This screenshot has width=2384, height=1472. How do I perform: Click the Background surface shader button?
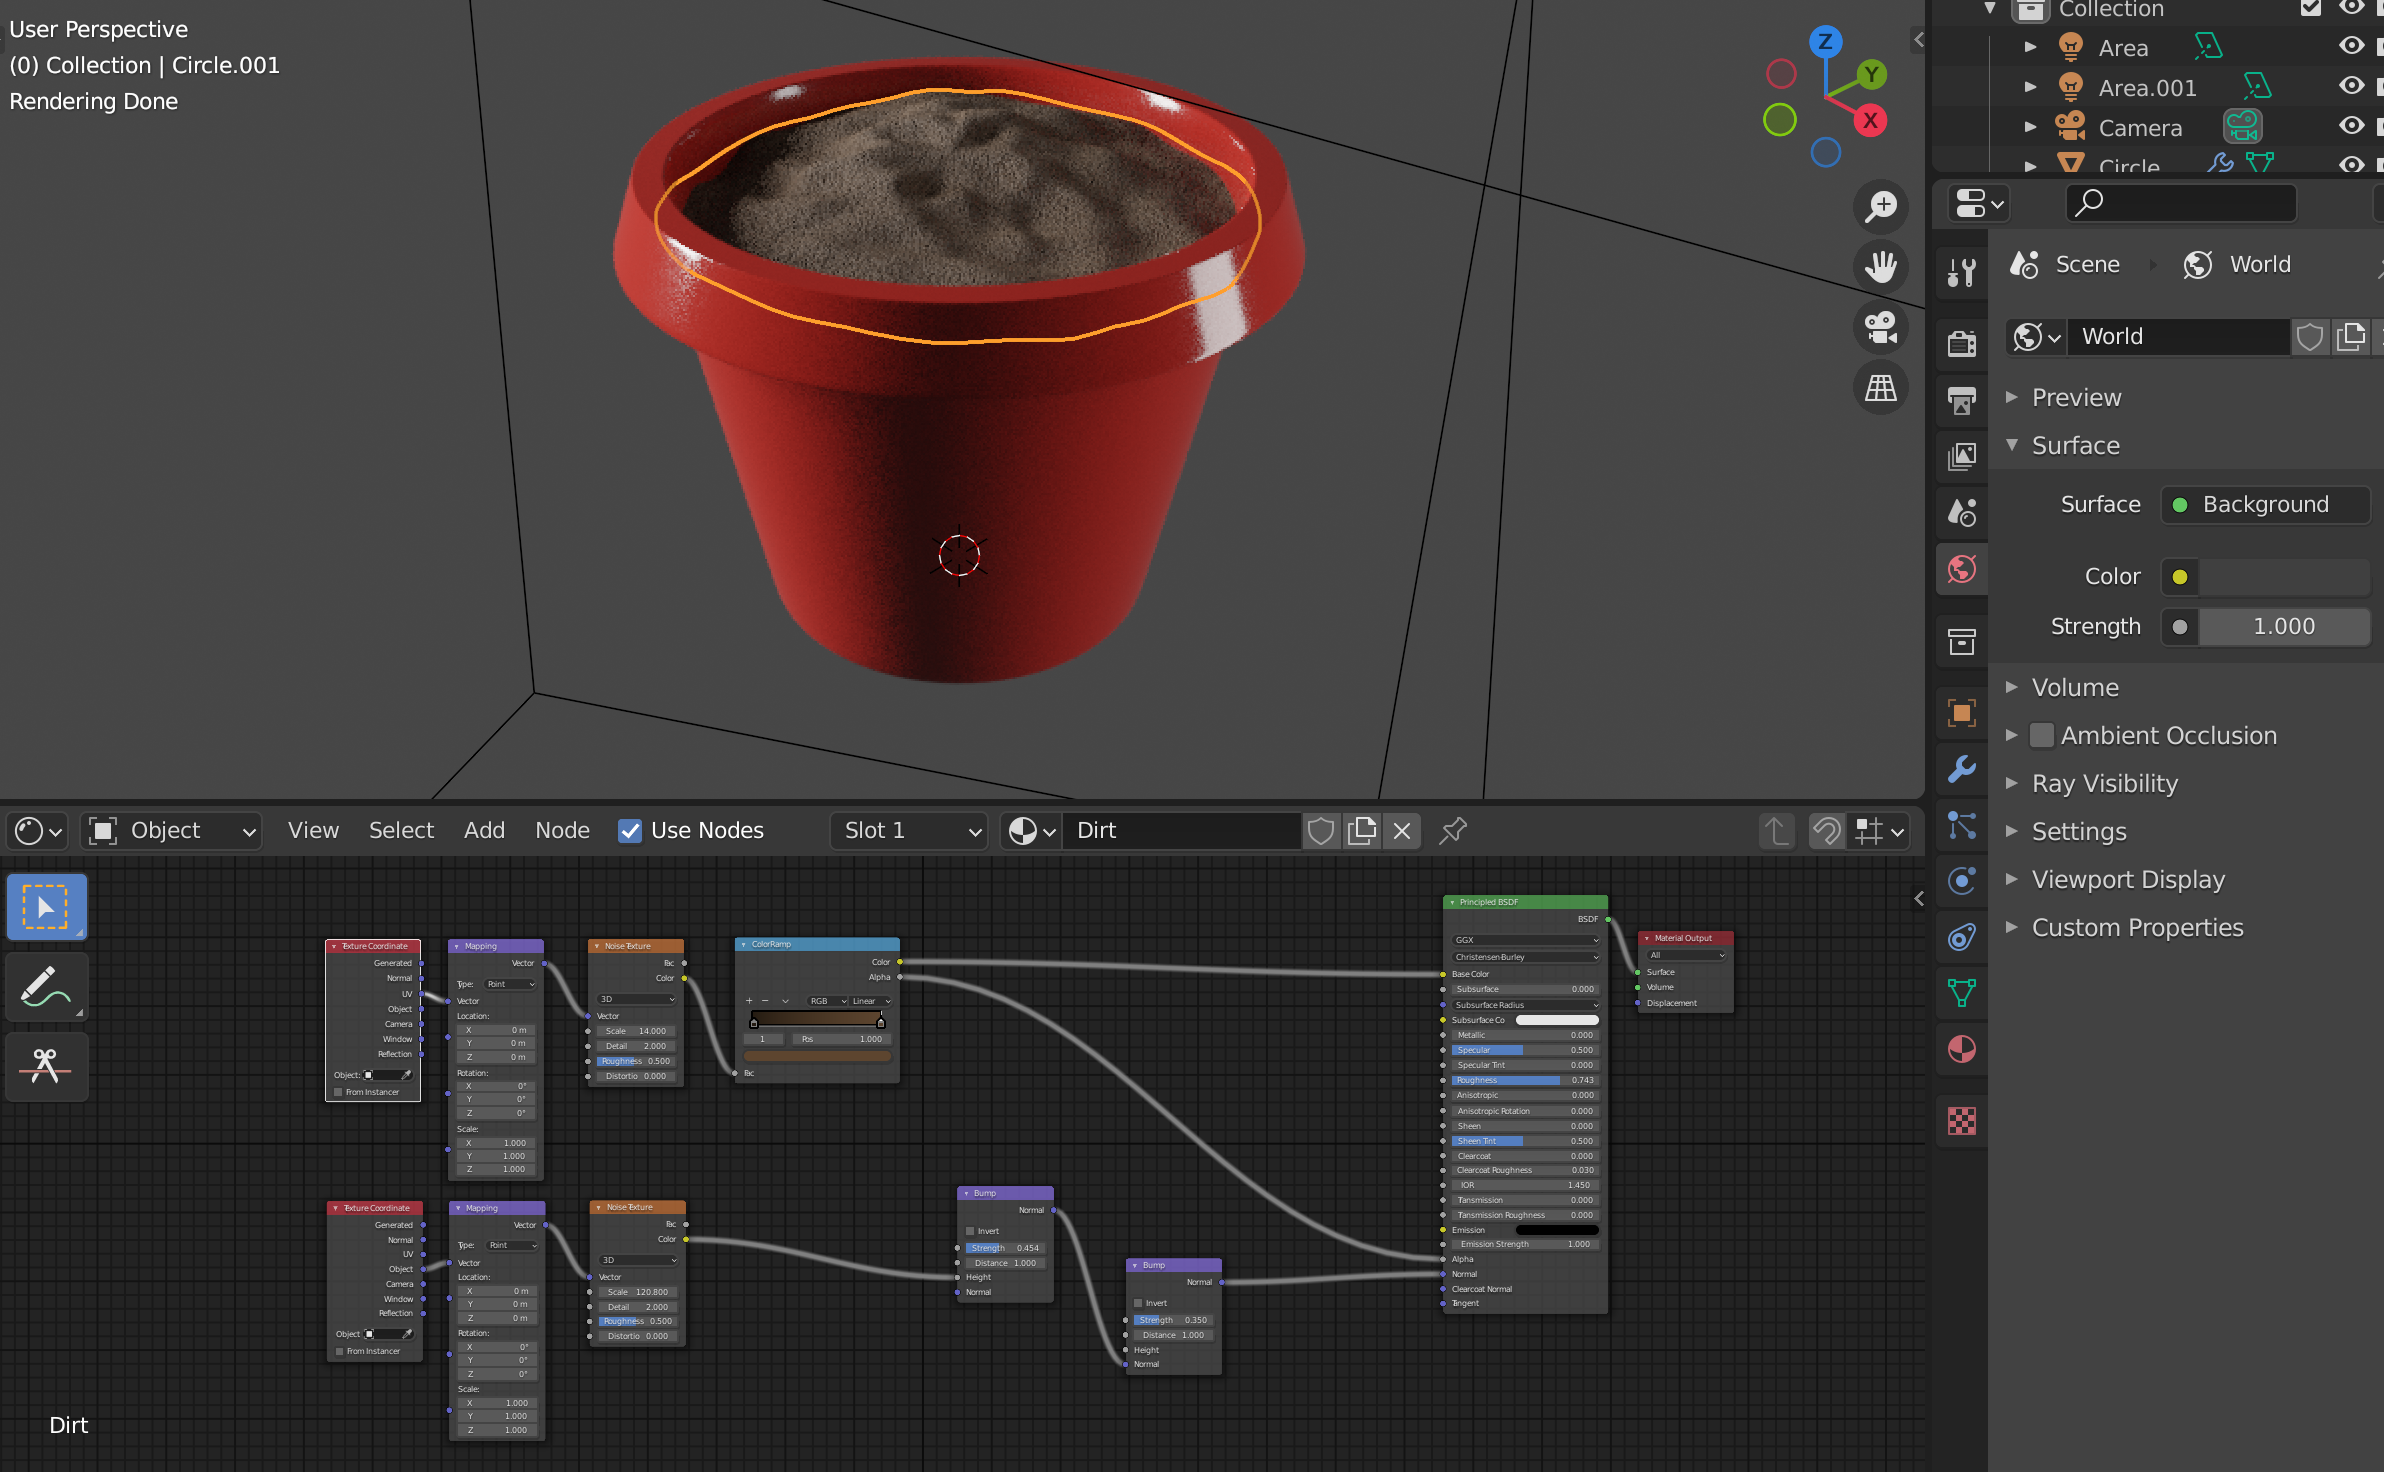2265,504
